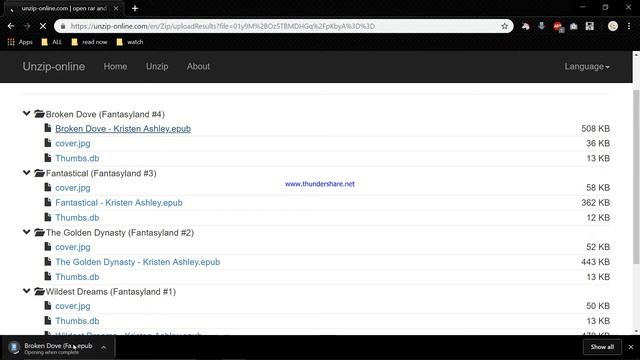Stop loading the page with the X button
Screen dimensions: 640x360
point(43,26)
